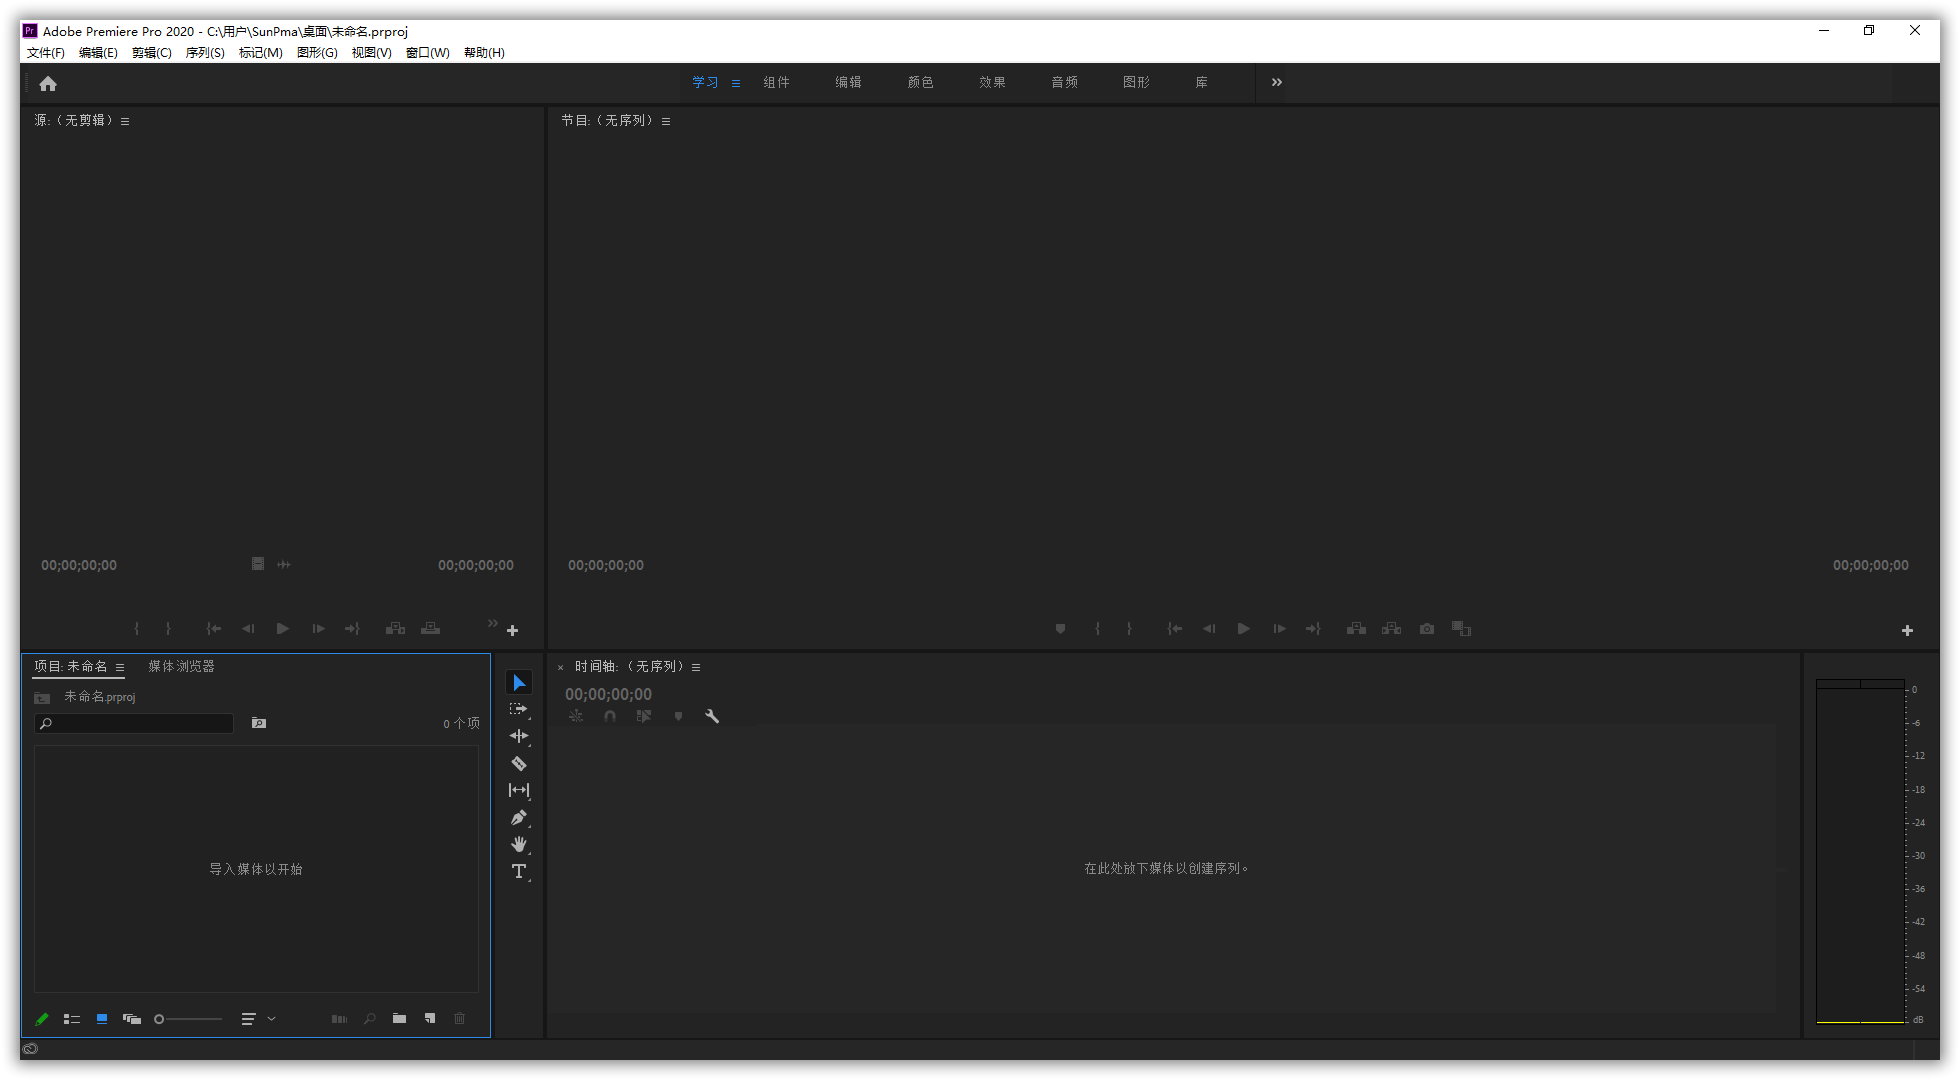The height and width of the screenshot is (1080, 1960).
Task: Open the 窗口(W) menu
Action: point(428,53)
